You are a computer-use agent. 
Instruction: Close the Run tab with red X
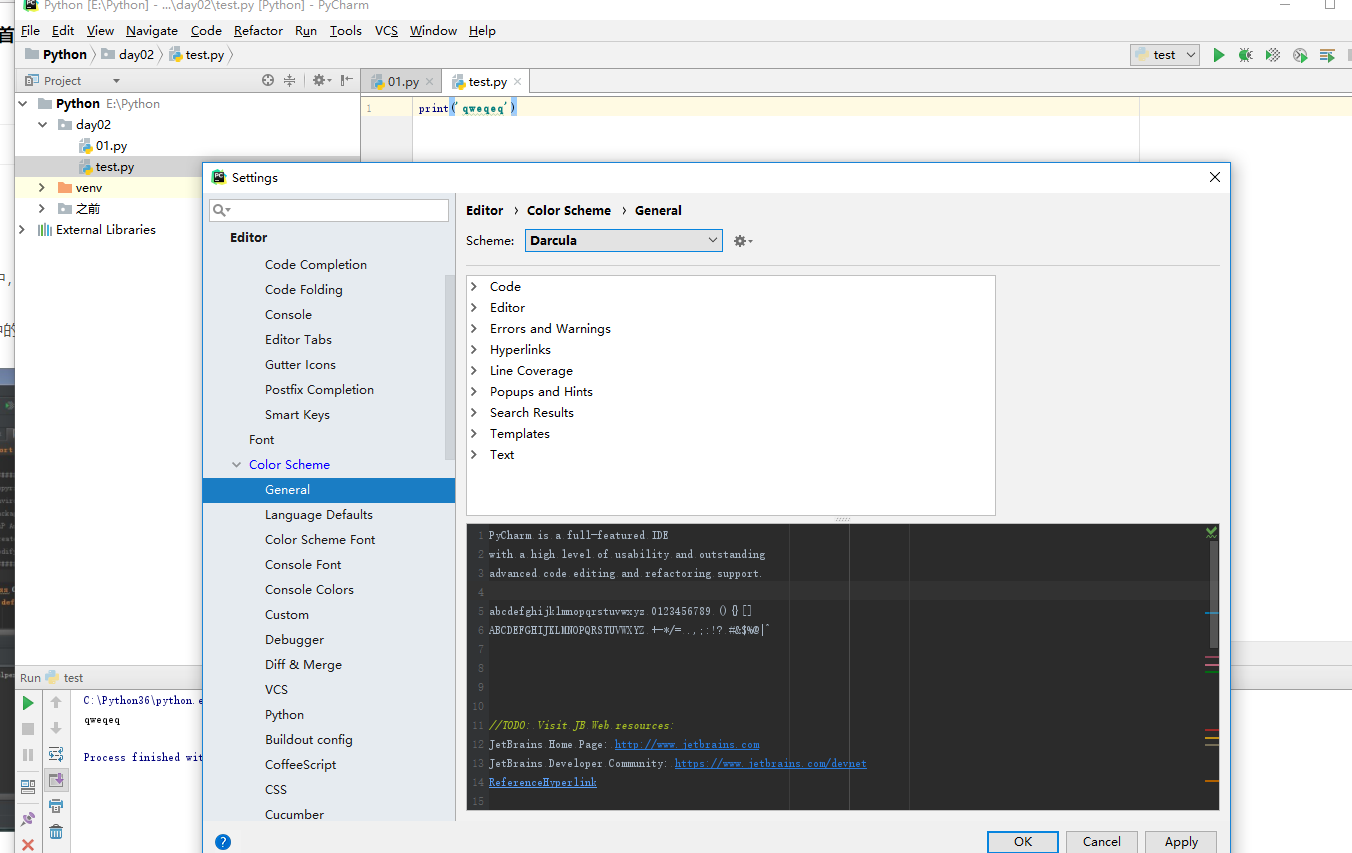(28, 845)
